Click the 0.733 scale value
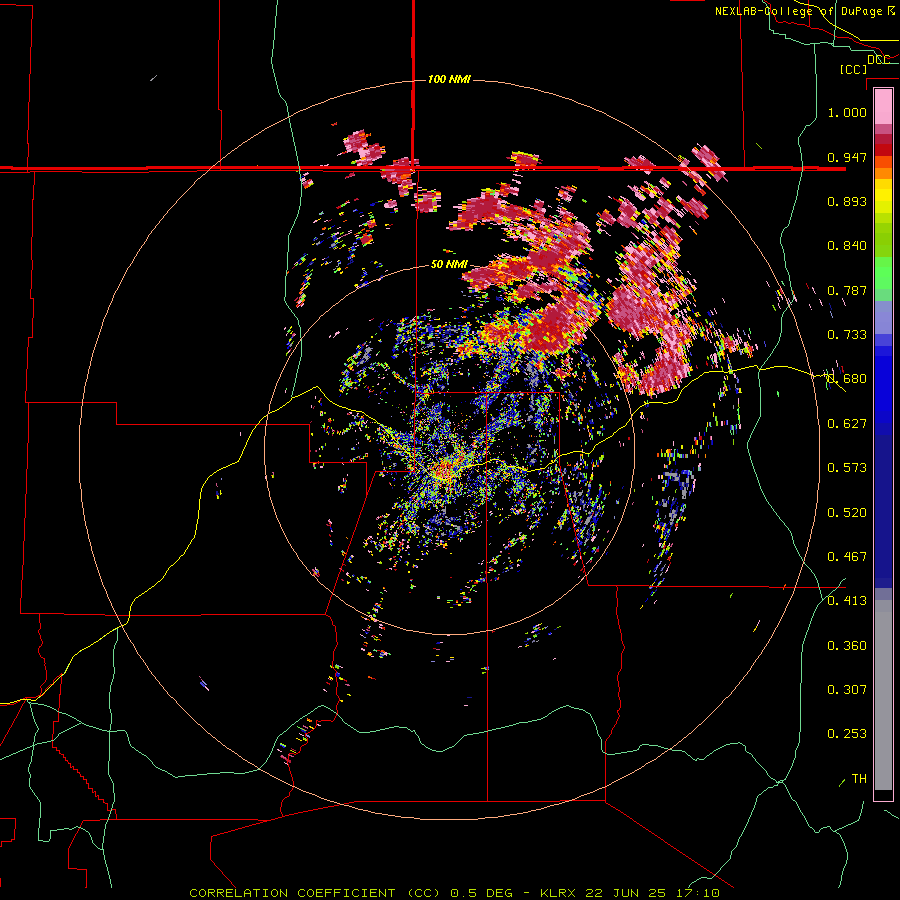 (847, 335)
